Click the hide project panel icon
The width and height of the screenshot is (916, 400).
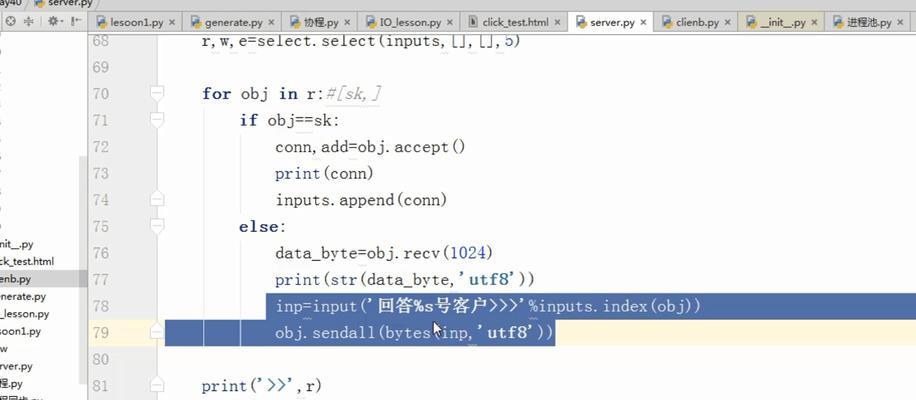pos(76,22)
